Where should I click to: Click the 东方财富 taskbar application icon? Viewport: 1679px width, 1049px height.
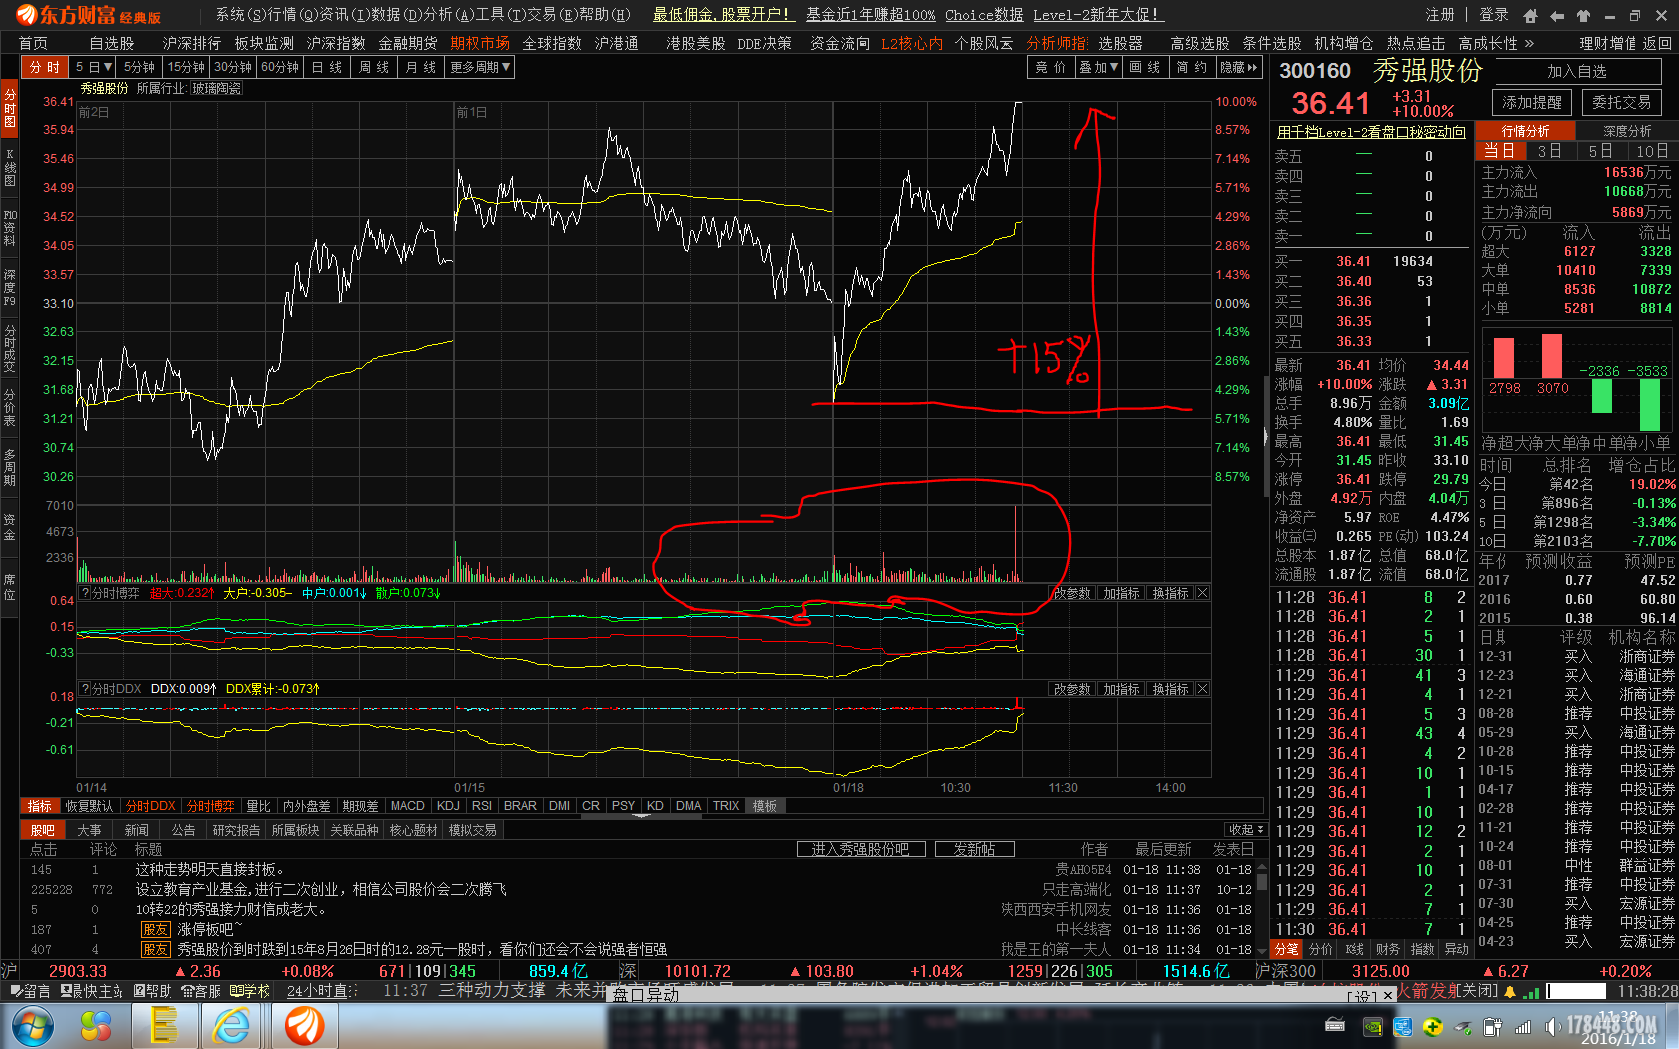[304, 1025]
